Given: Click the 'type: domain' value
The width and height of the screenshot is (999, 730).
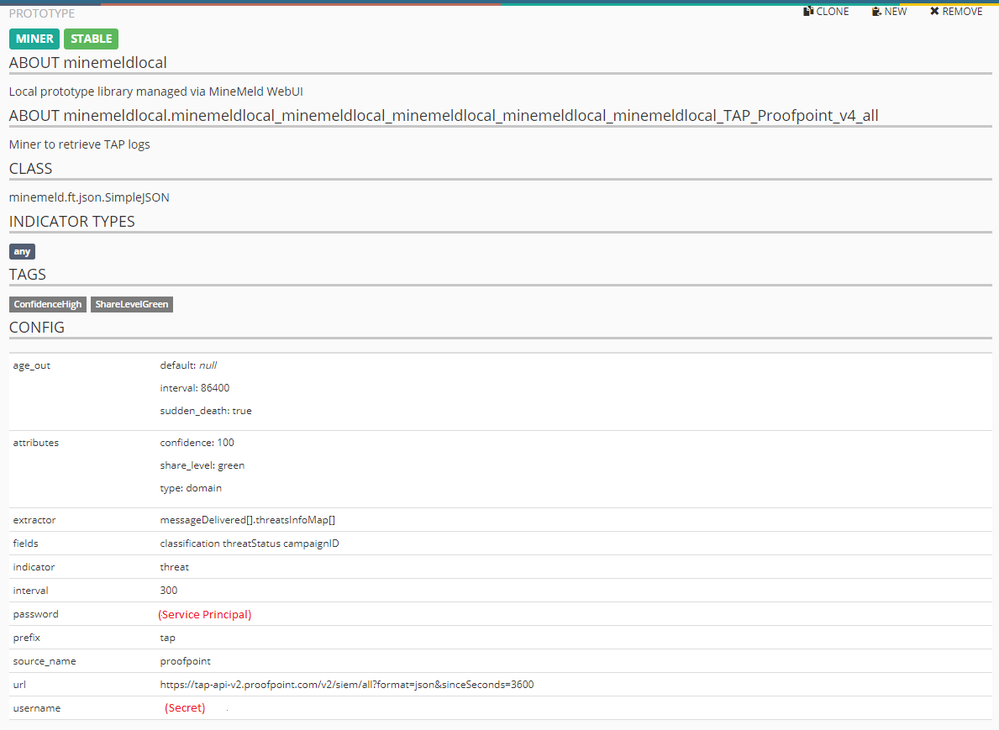Looking at the screenshot, I should (190, 488).
